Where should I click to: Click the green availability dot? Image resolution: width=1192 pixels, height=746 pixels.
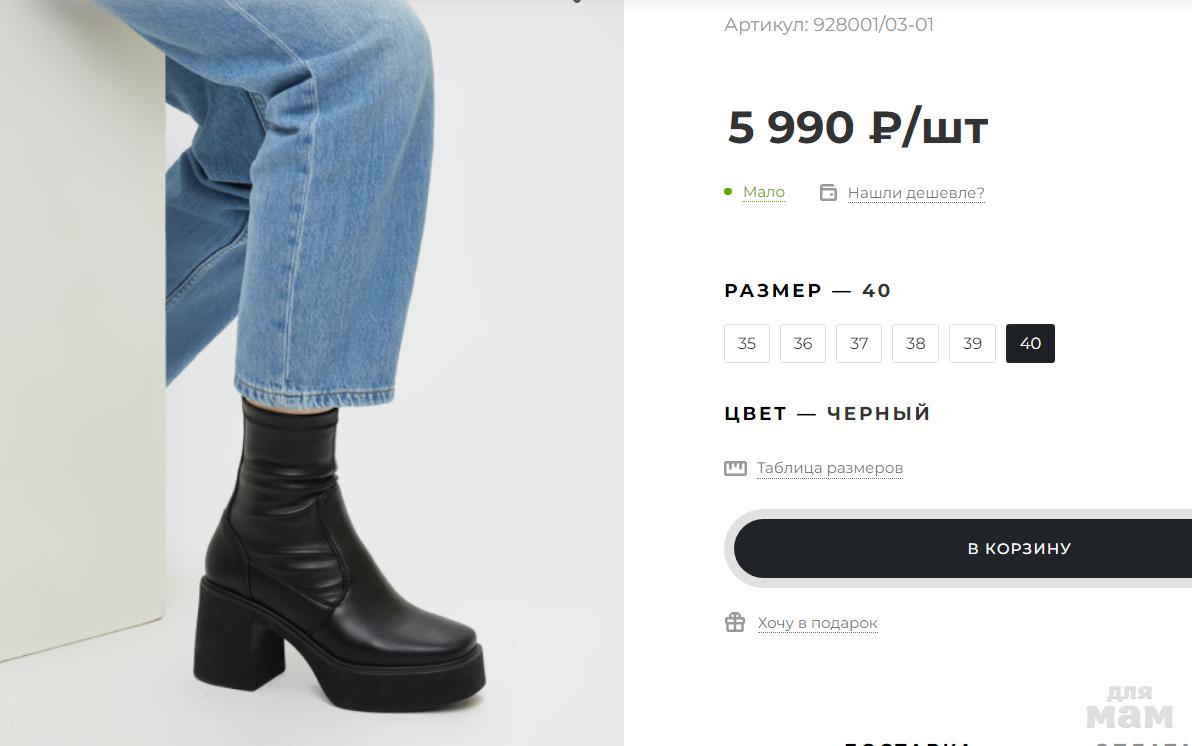pos(728,192)
